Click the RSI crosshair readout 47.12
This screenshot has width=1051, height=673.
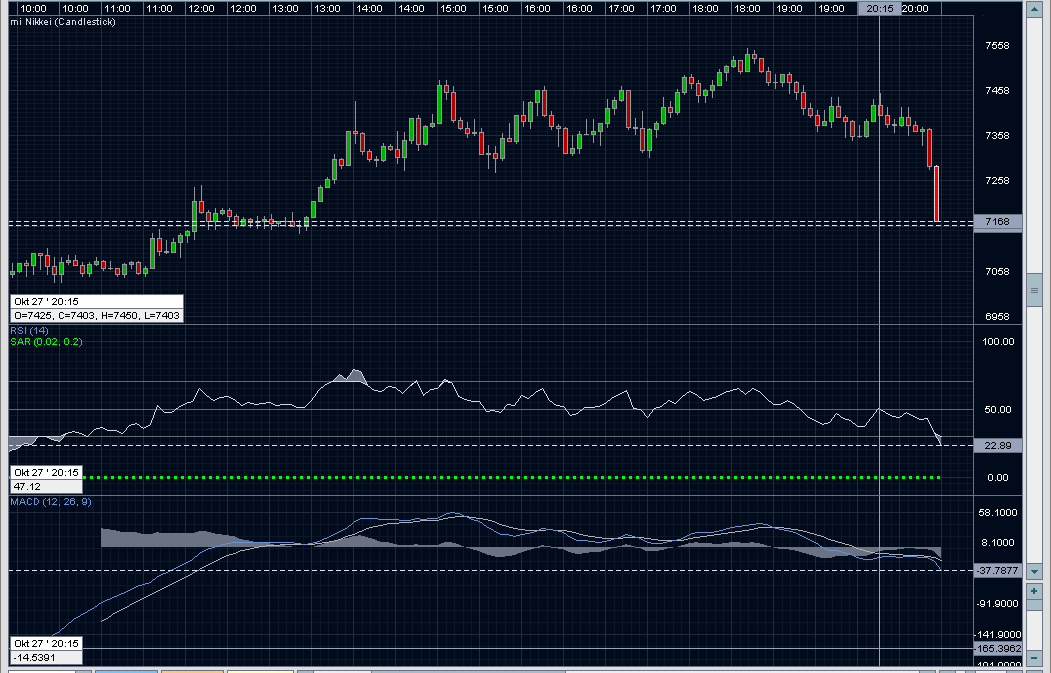46,487
